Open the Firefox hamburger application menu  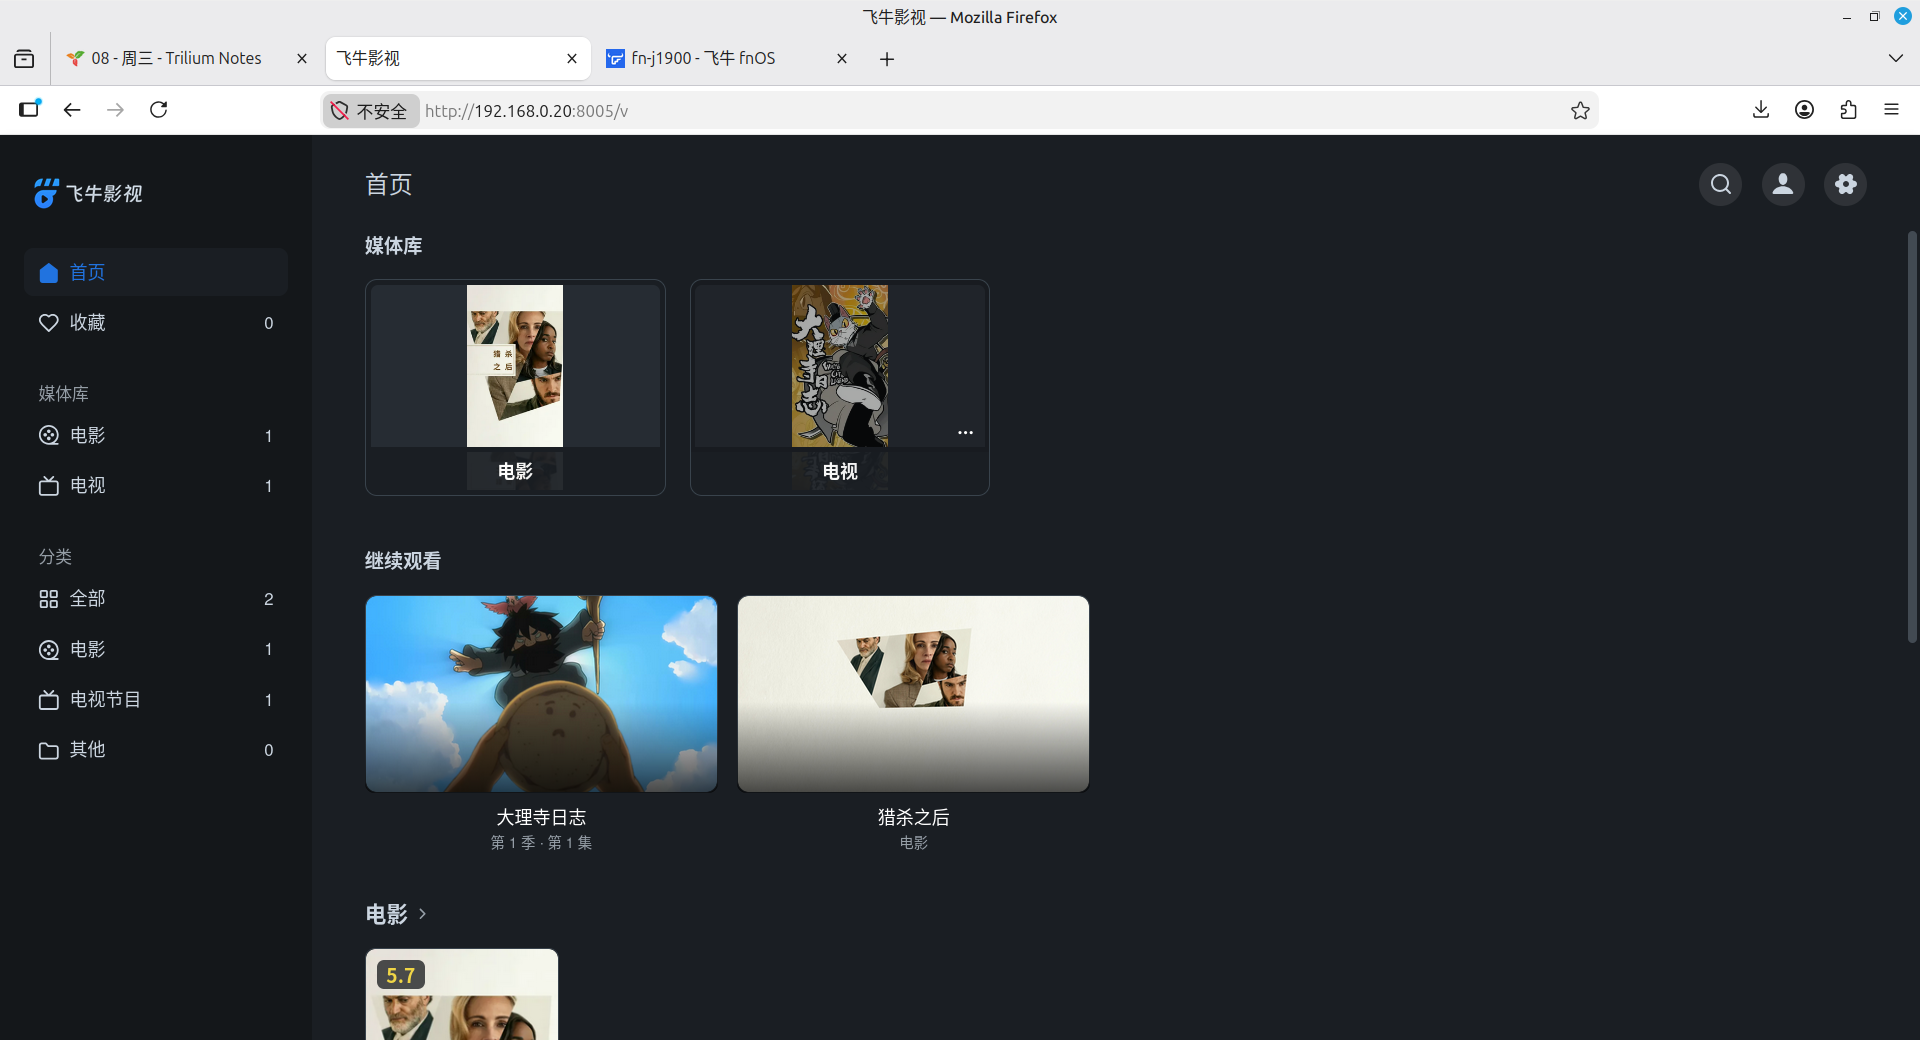1891,110
